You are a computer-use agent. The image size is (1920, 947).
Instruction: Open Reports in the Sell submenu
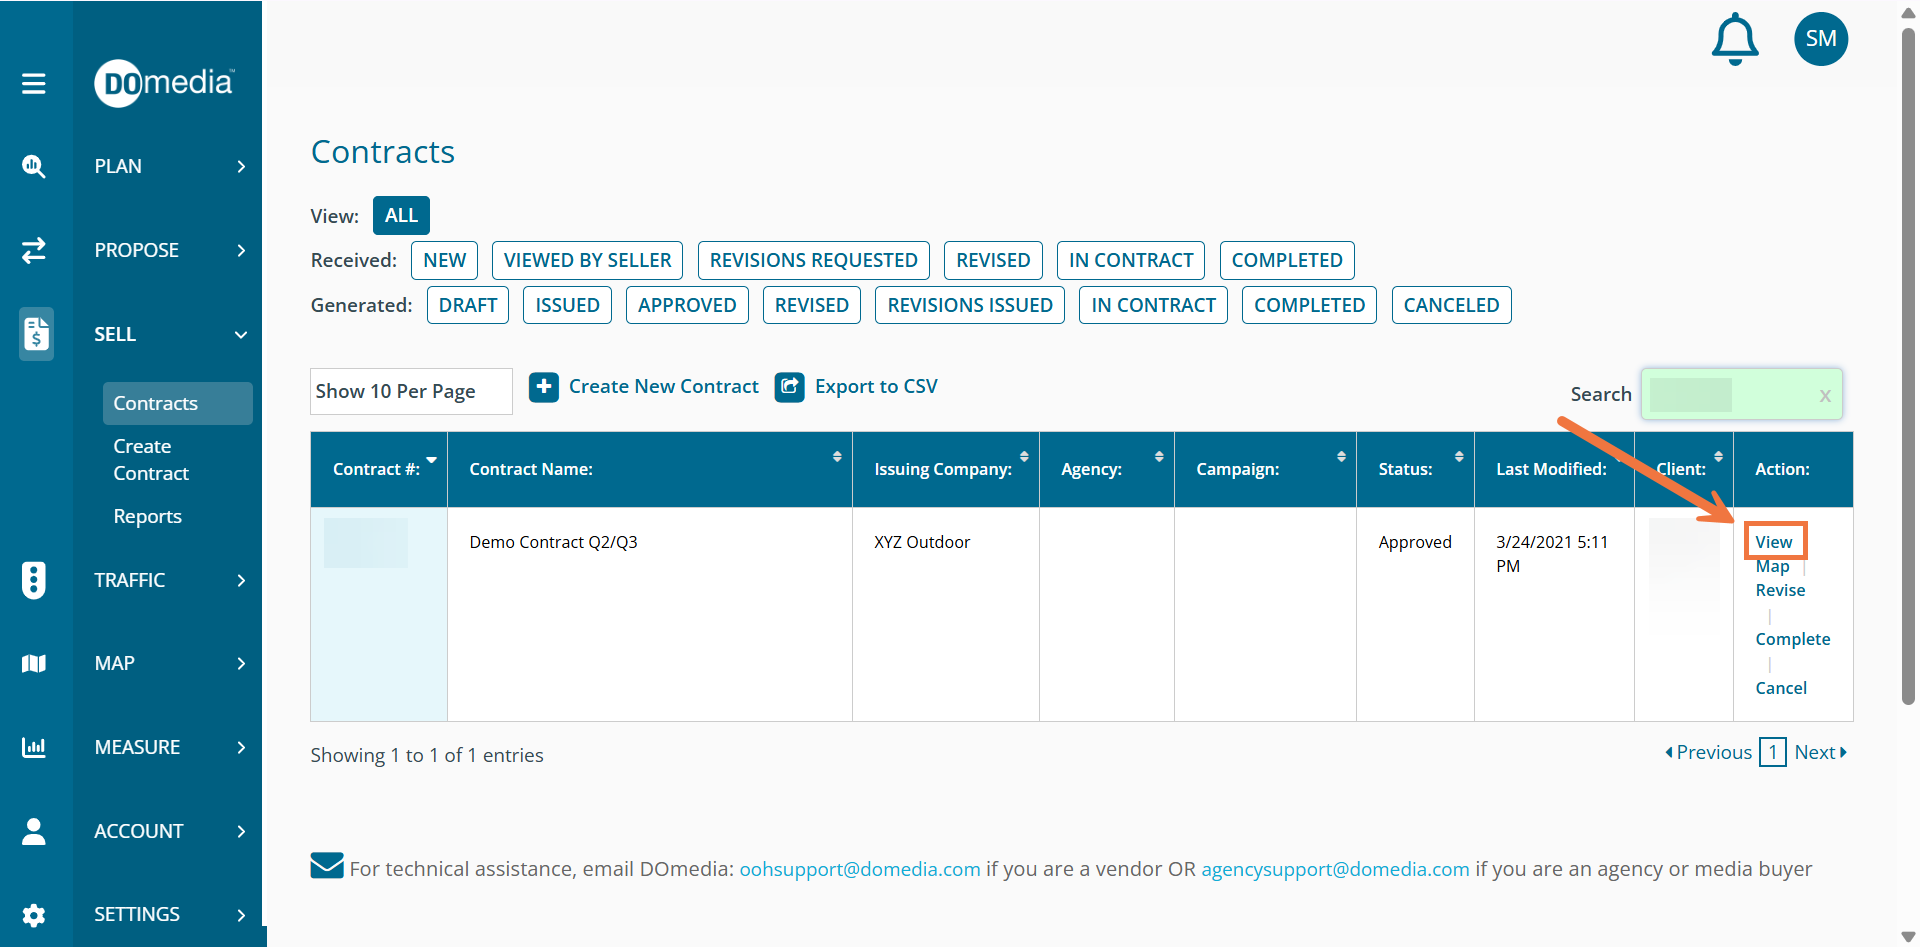click(x=147, y=516)
